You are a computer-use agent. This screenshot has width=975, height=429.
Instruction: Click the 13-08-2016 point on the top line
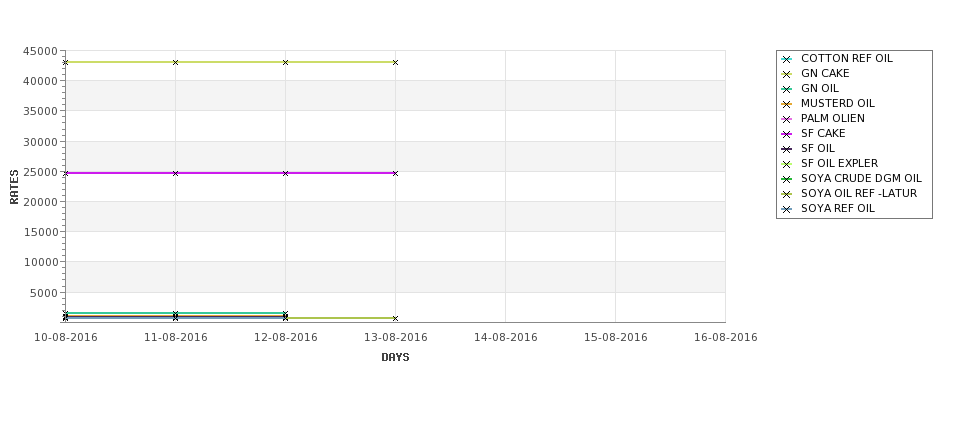click(x=395, y=62)
